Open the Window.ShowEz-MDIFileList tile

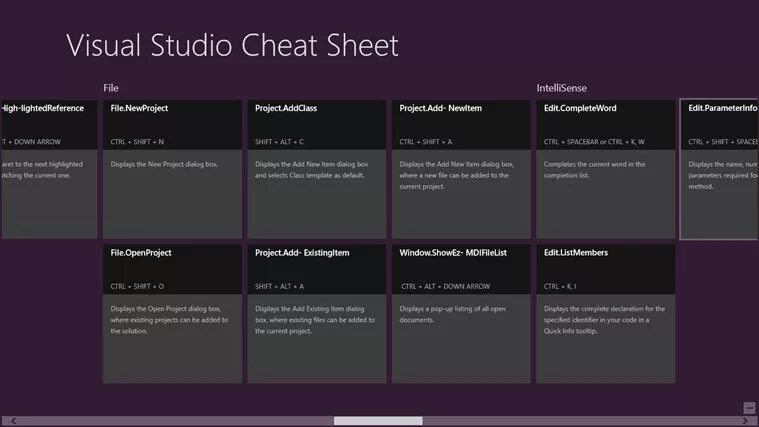click(x=461, y=314)
